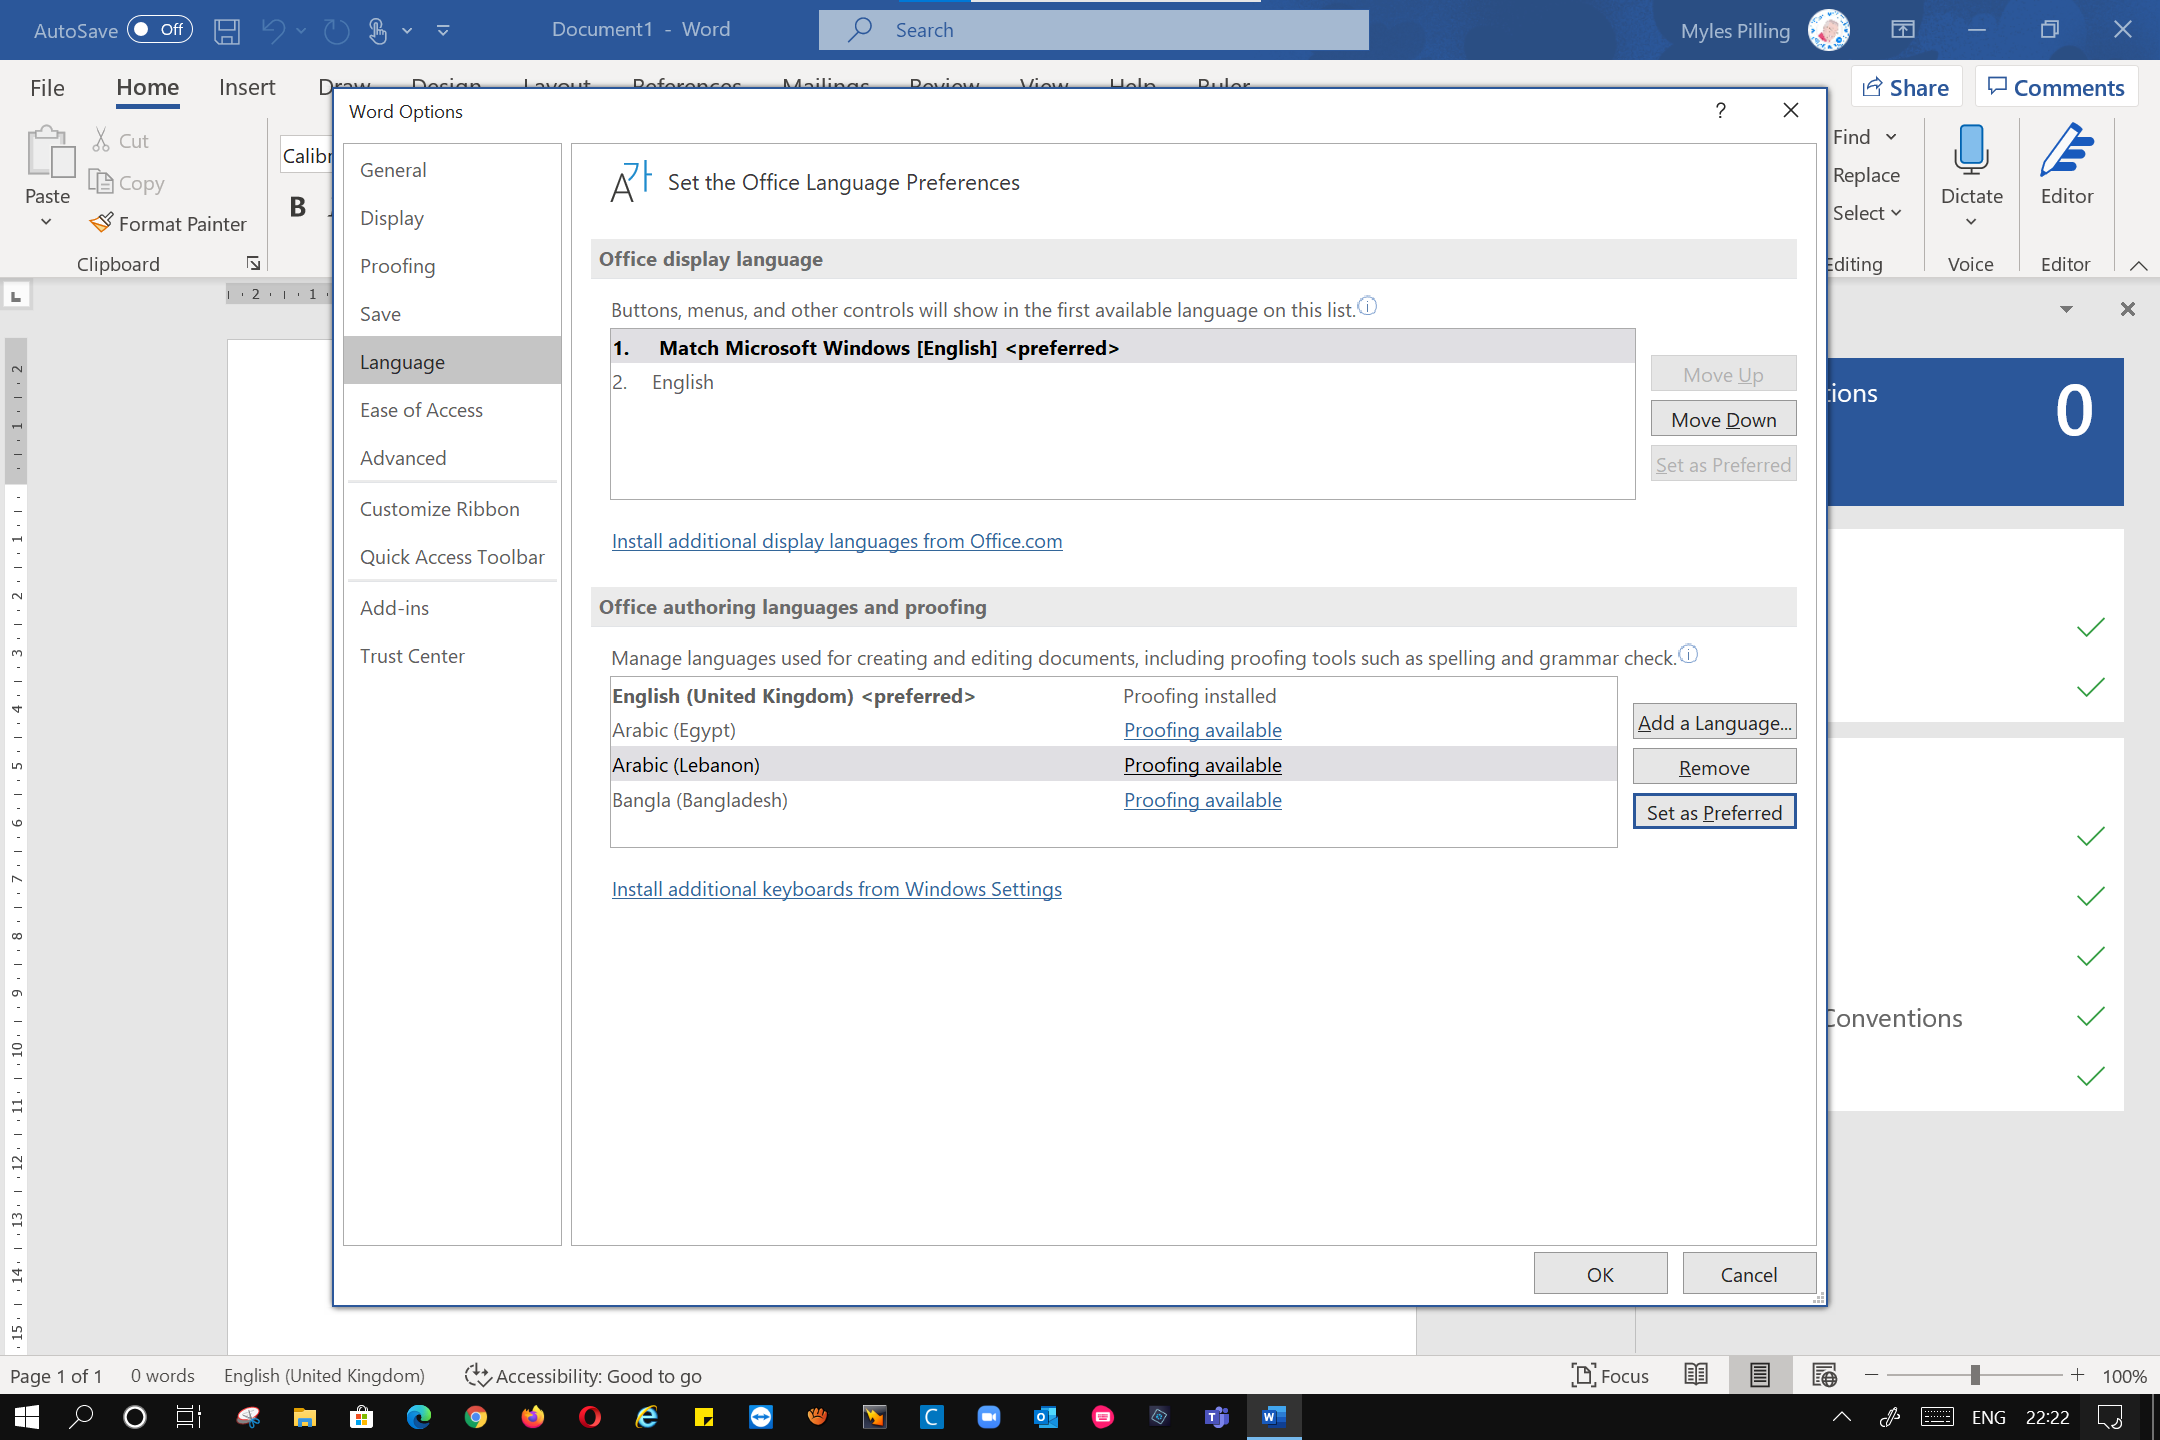Image resolution: width=2160 pixels, height=1440 pixels.
Task: Toggle the AutoSave switch
Action: [159, 30]
